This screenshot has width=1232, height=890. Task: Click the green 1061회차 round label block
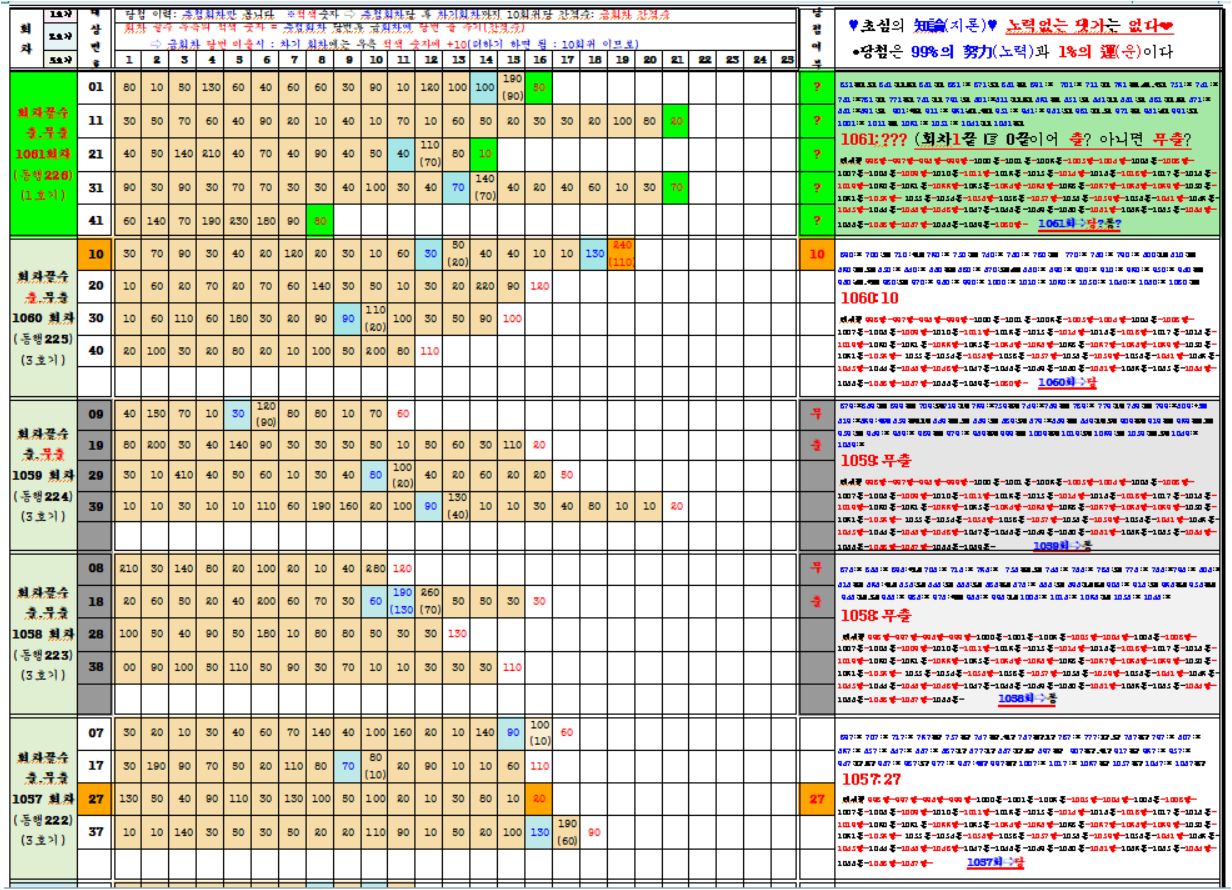pos(43,154)
